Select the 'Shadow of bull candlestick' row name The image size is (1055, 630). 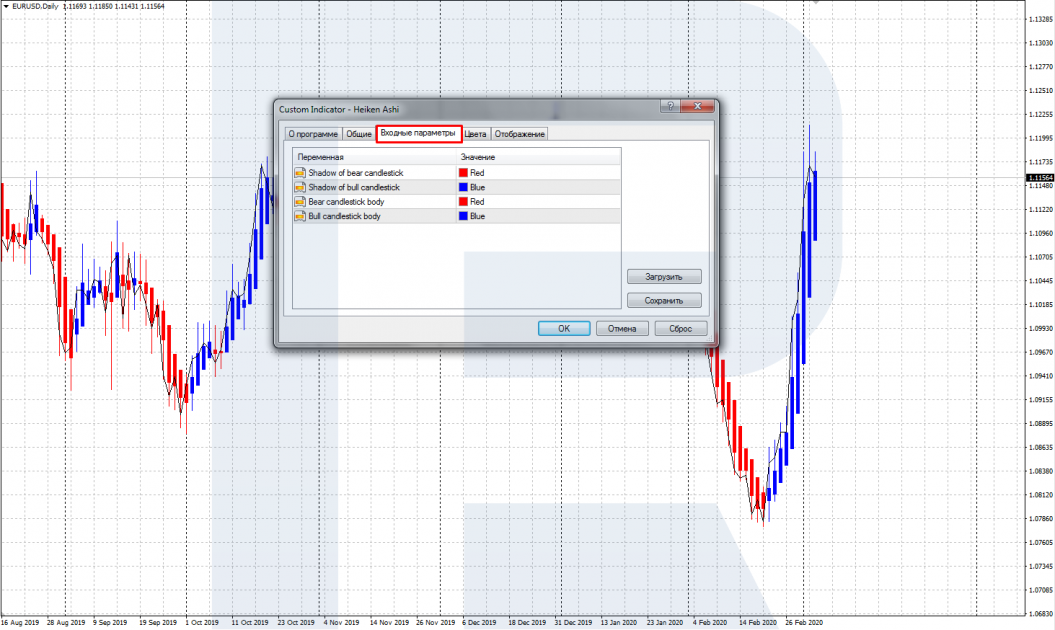coord(354,187)
